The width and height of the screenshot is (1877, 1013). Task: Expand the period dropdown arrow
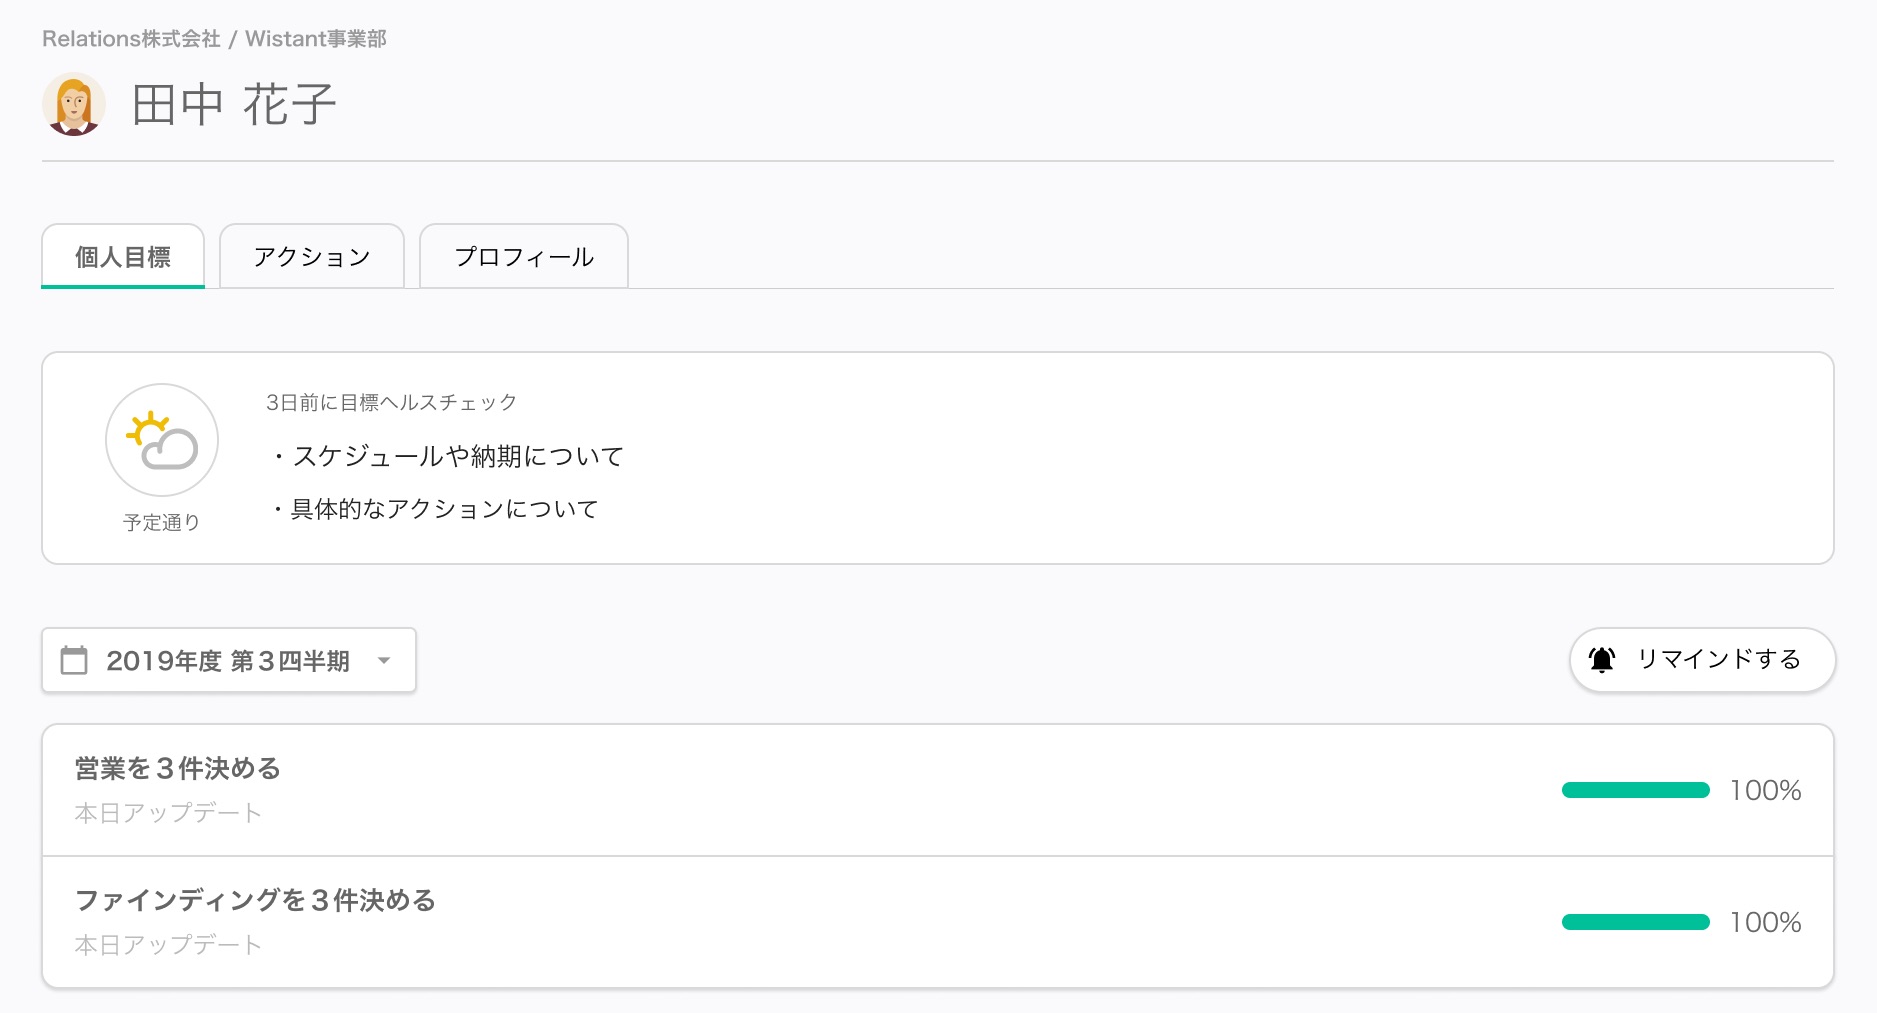[x=384, y=660]
